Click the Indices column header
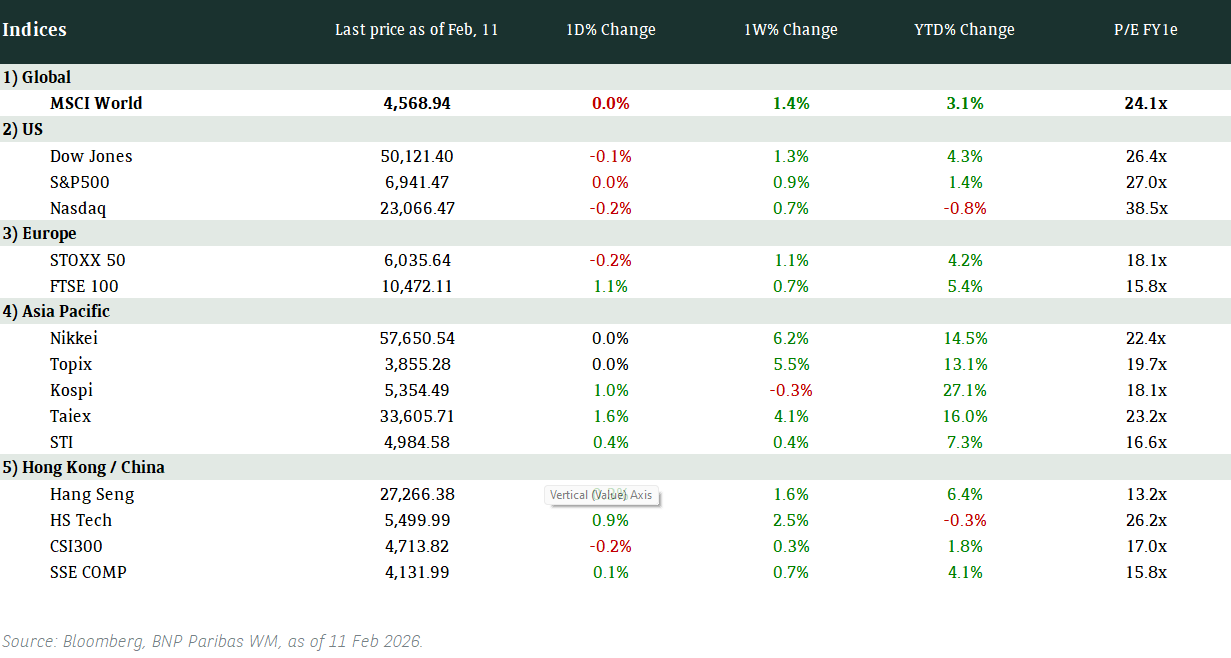1231x658 pixels. [35, 30]
